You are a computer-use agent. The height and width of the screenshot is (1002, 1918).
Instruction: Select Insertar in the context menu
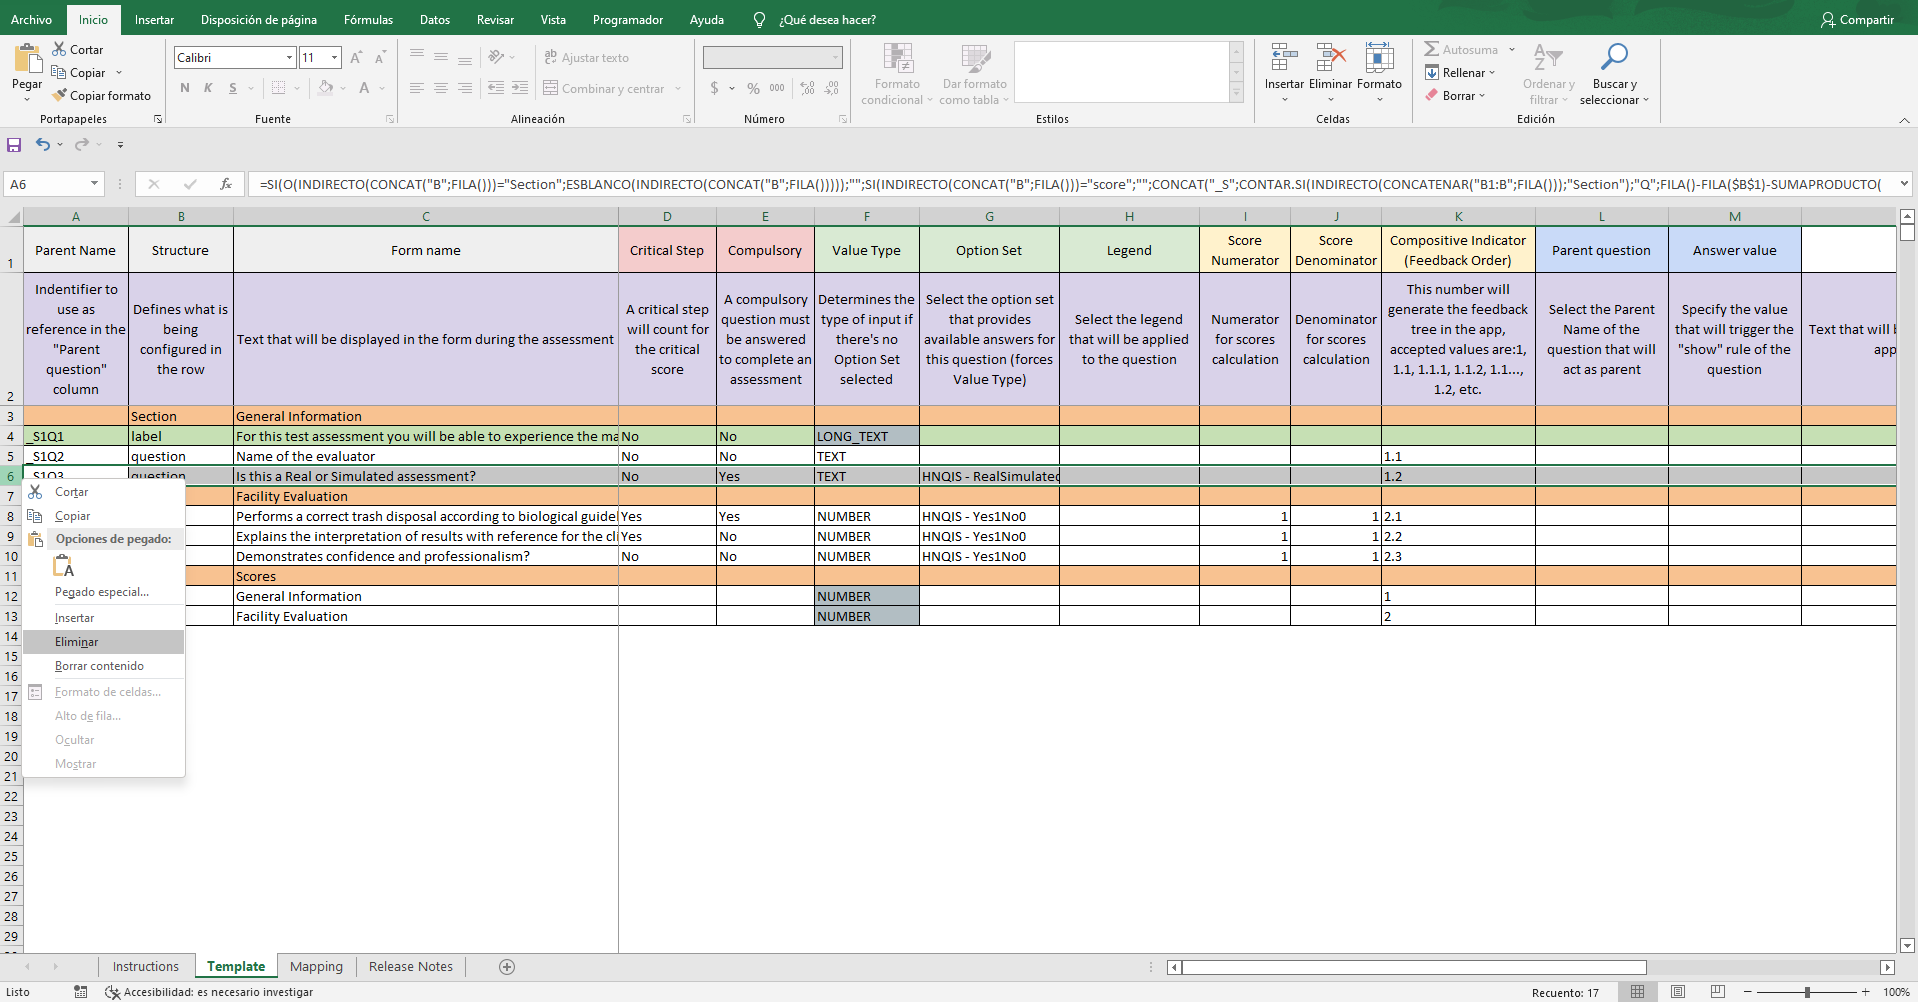point(104,618)
